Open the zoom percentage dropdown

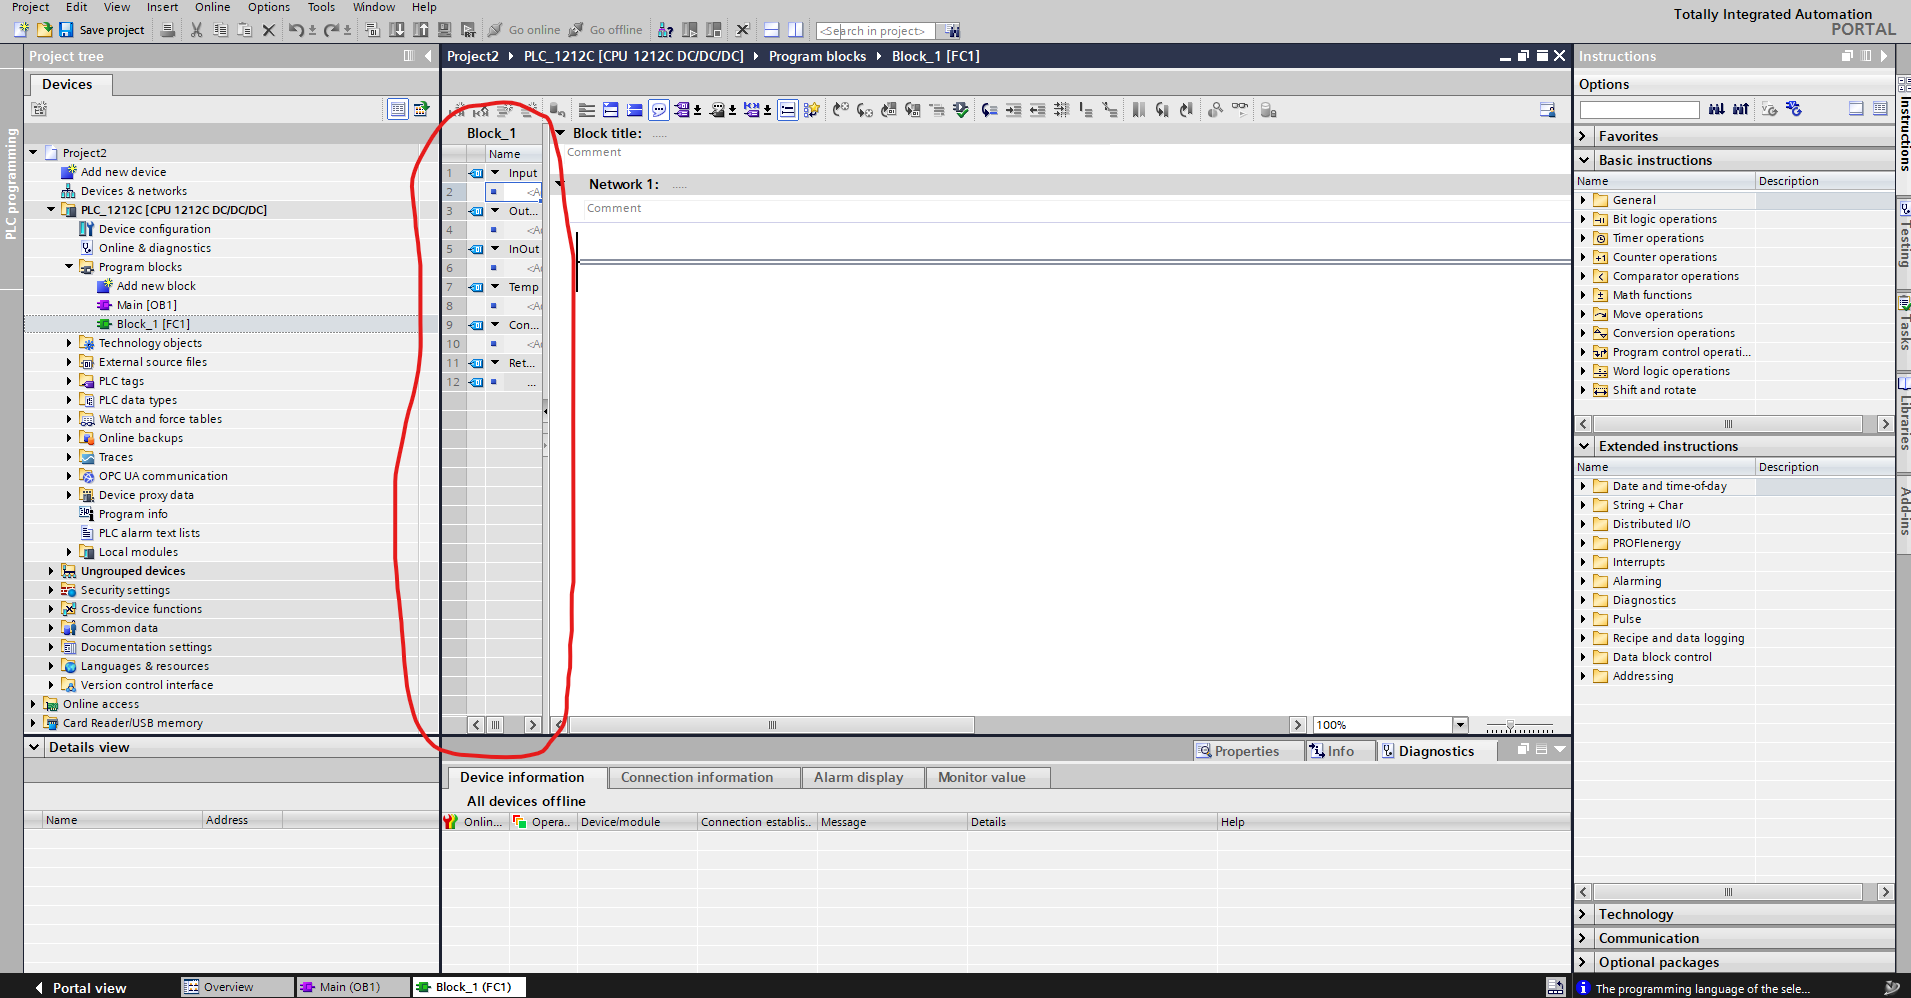[1460, 725]
